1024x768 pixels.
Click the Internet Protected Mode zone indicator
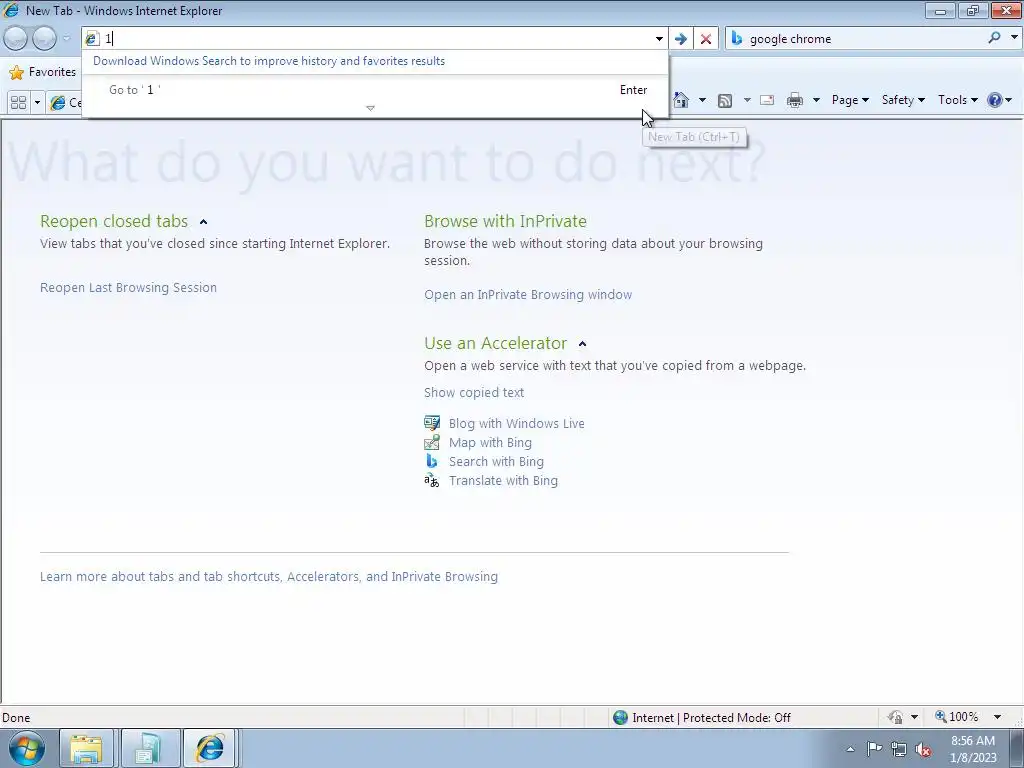click(702, 718)
